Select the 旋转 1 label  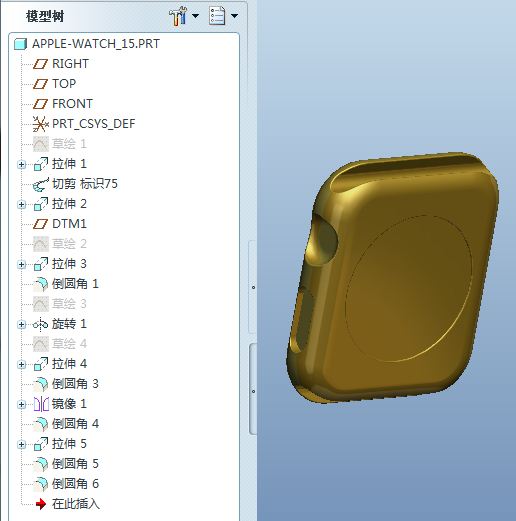tap(69, 324)
